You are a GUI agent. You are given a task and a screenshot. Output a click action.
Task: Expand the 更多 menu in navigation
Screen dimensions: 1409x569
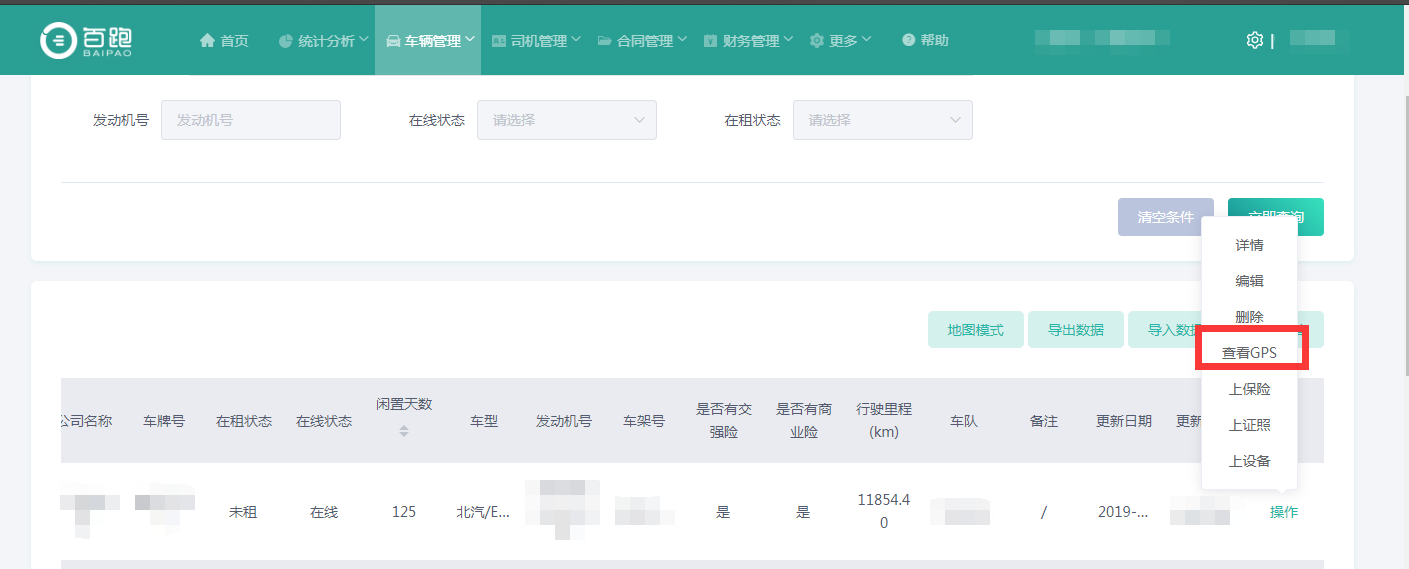coord(841,41)
